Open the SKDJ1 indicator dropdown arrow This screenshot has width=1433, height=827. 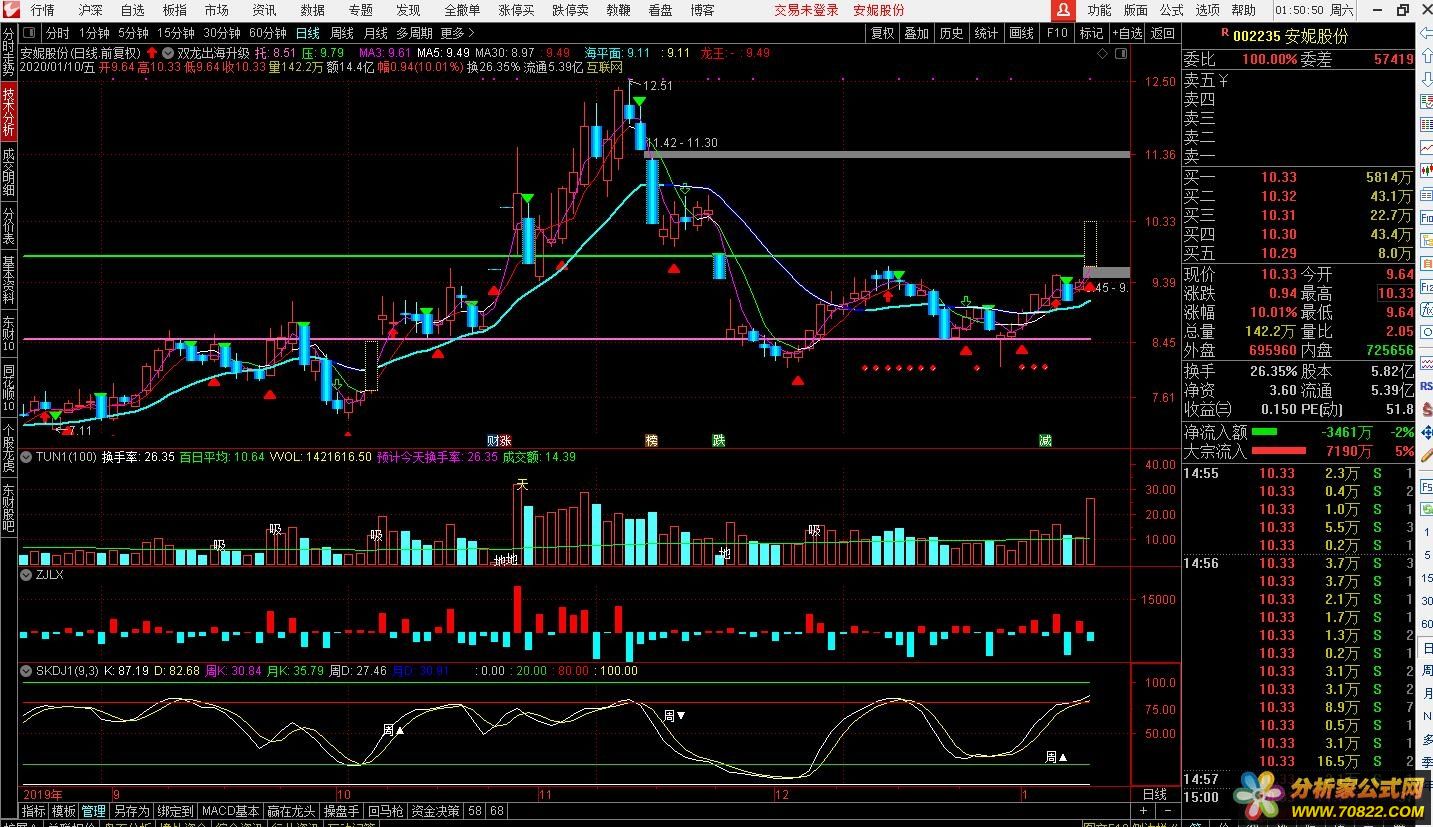(x=27, y=671)
